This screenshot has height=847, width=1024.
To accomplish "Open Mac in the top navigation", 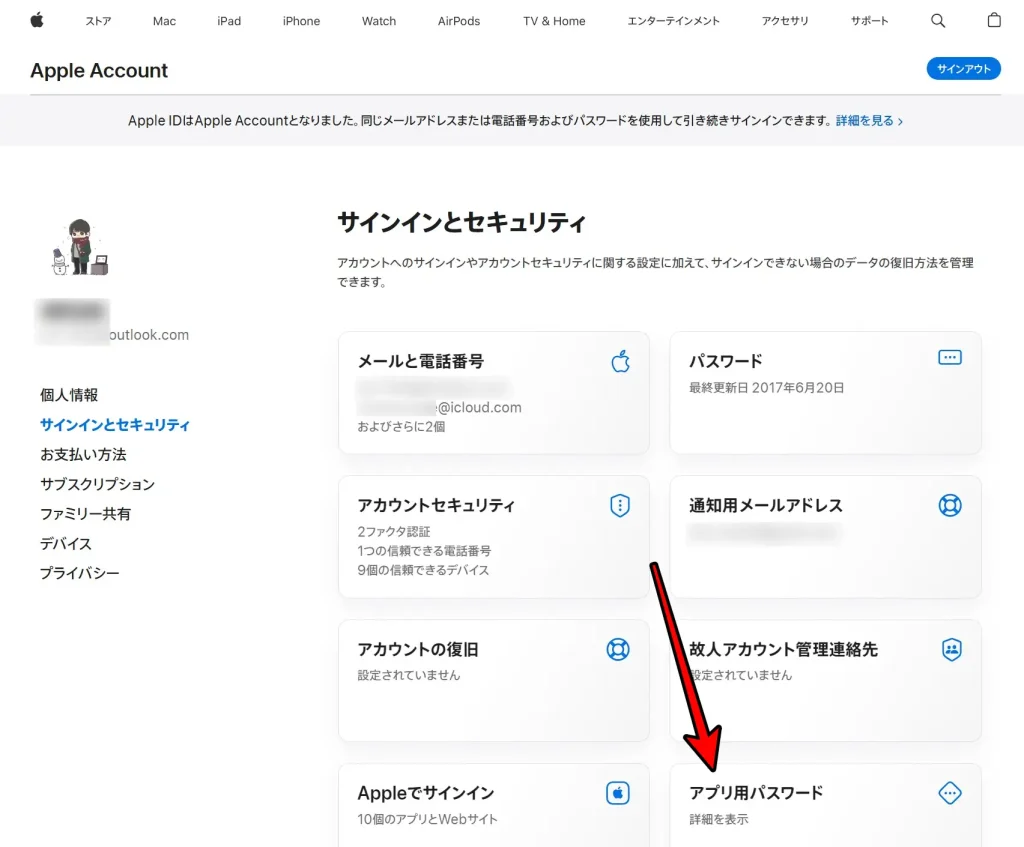I will coord(164,21).
